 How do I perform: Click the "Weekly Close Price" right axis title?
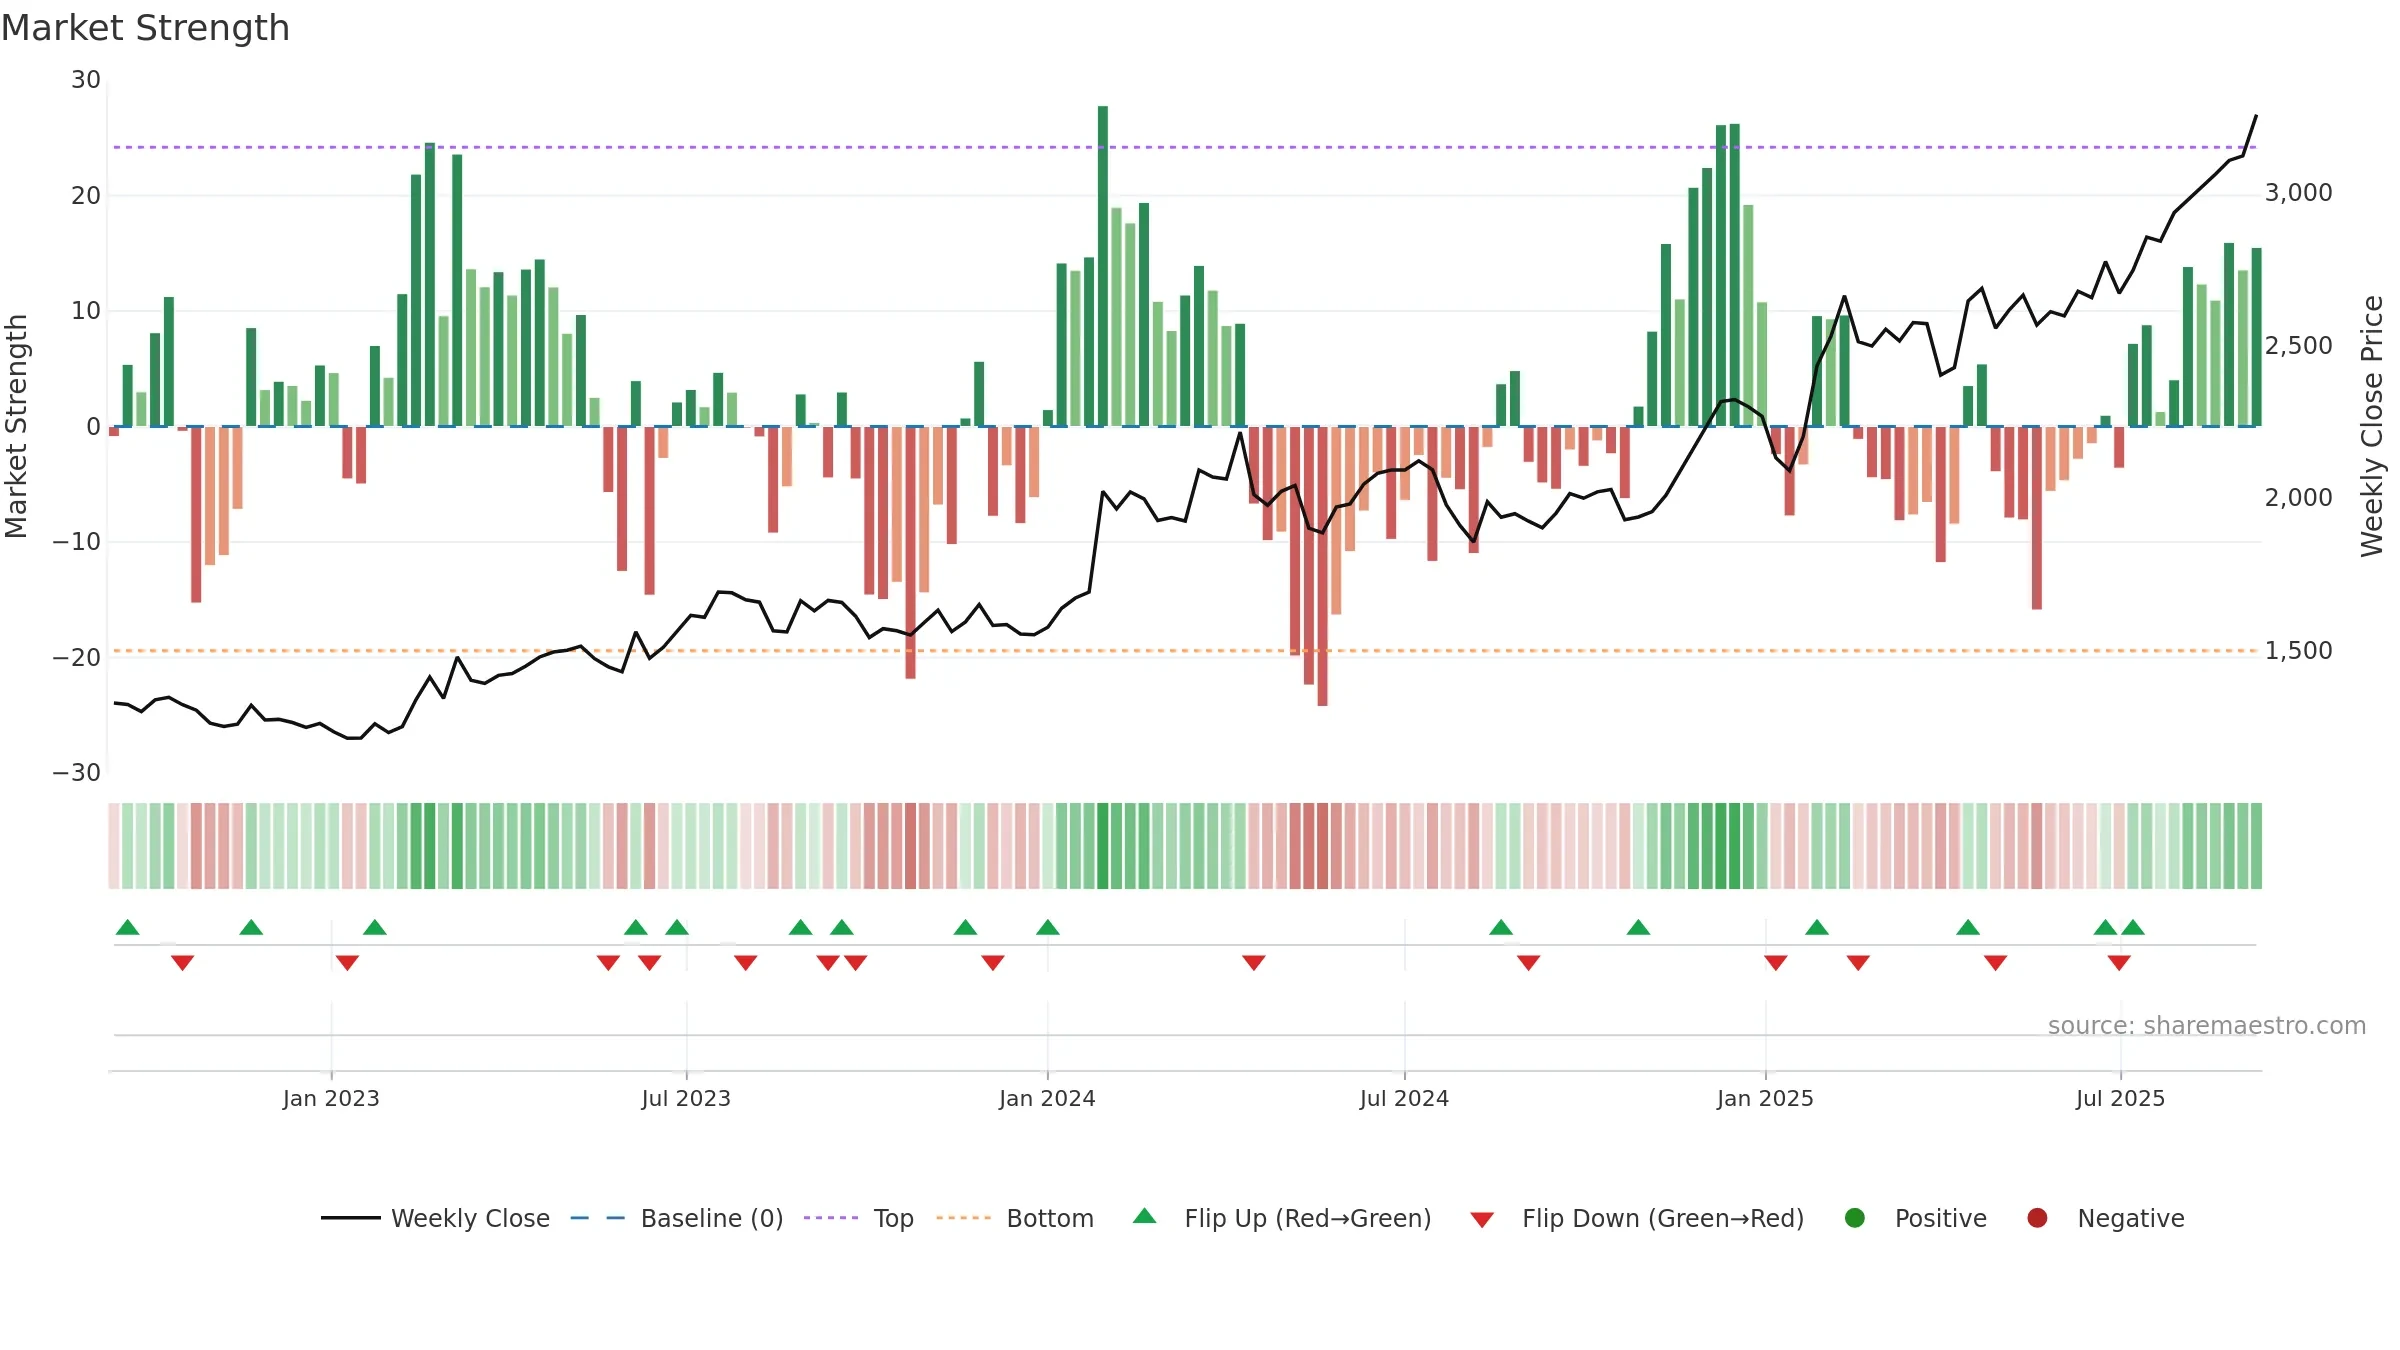2372,426
